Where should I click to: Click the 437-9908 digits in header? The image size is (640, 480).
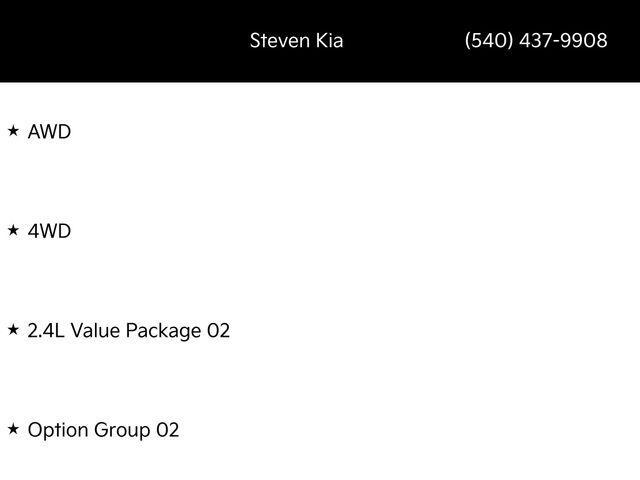[x=563, y=40]
